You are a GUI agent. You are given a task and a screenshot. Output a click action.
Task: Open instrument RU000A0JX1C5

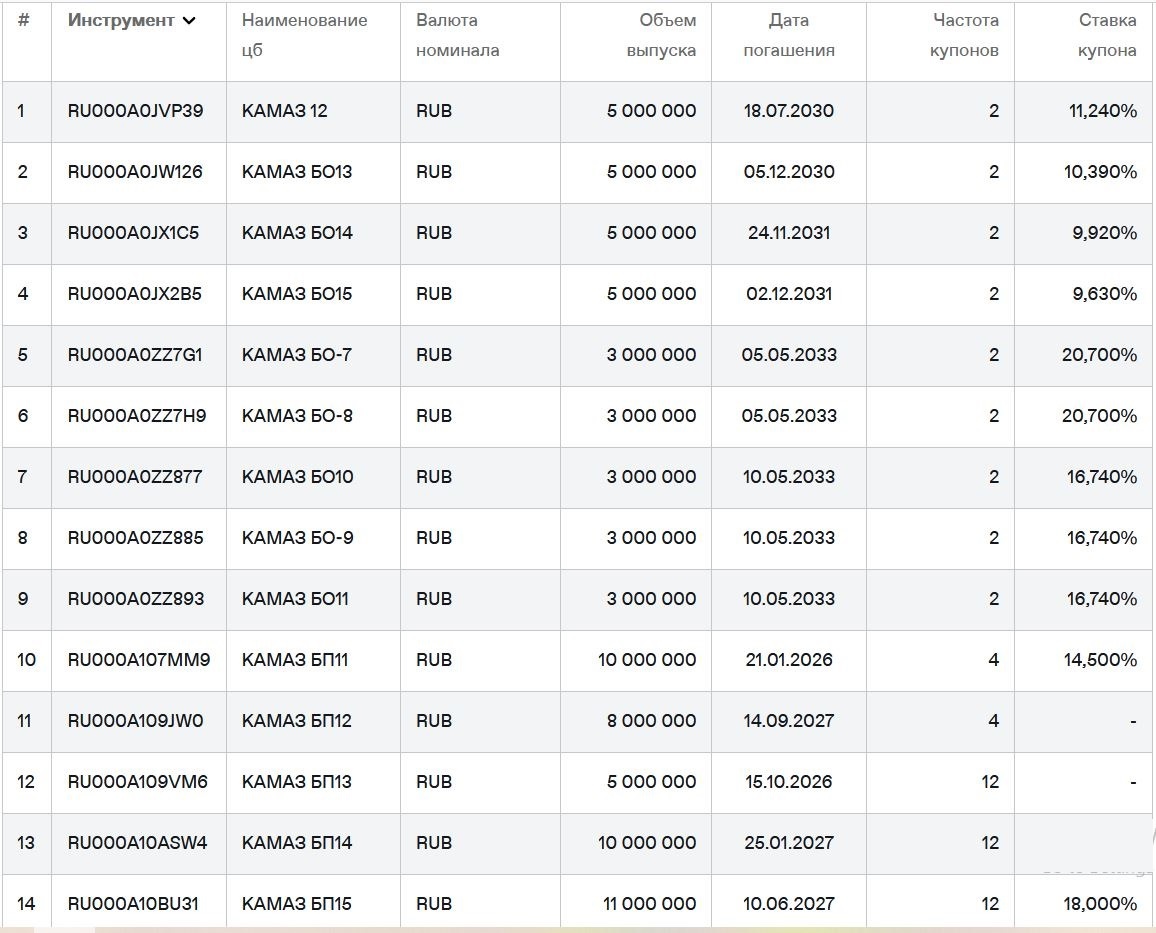click(x=133, y=234)
